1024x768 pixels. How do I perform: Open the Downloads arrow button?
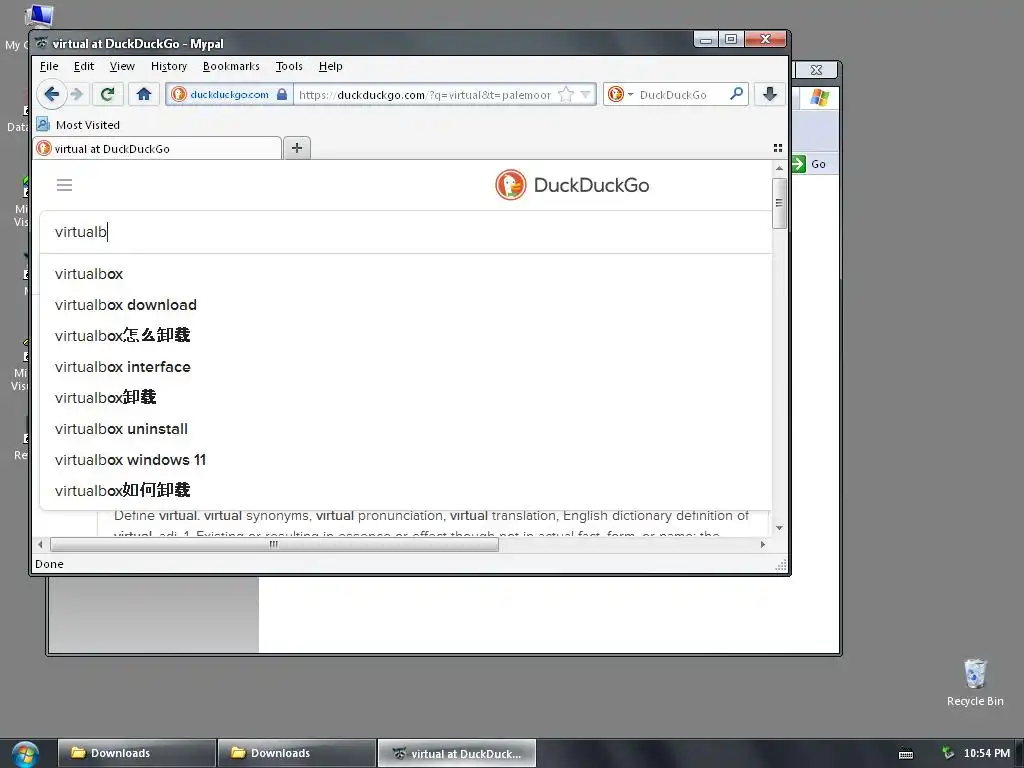tap(770, 95)
